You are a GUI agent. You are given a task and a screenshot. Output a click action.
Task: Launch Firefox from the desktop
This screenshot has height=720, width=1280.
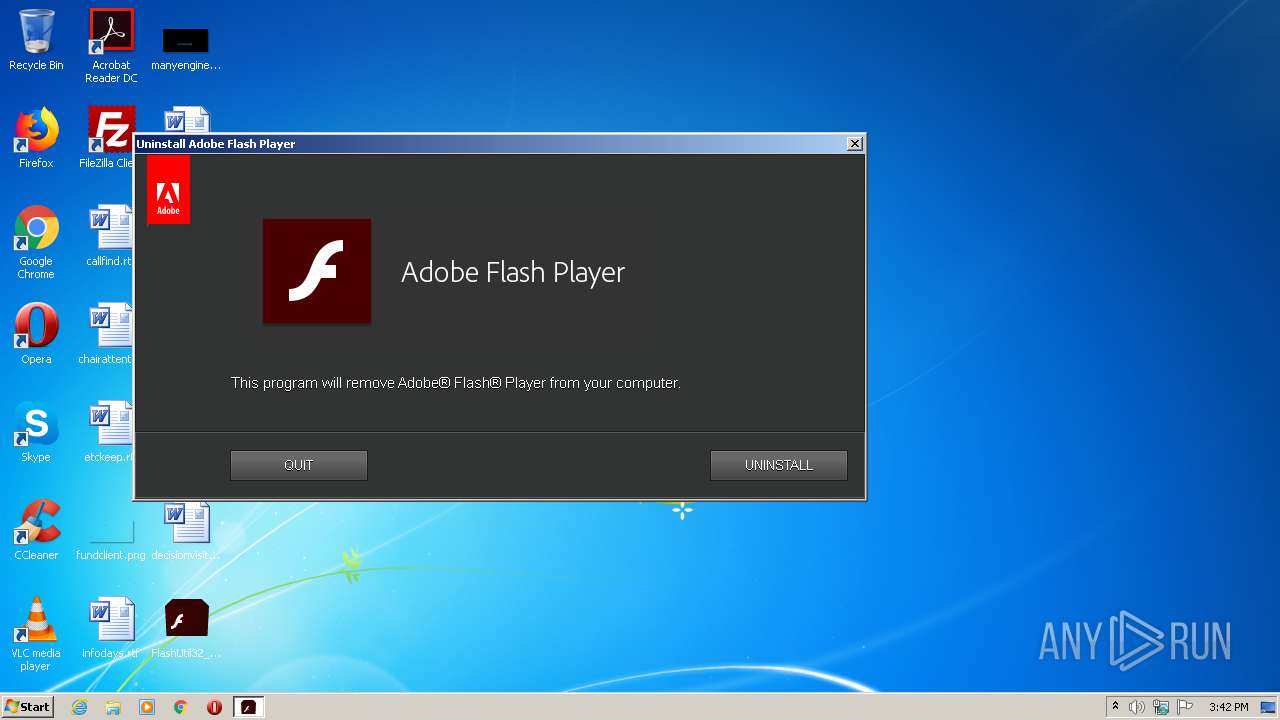point(36,138)
